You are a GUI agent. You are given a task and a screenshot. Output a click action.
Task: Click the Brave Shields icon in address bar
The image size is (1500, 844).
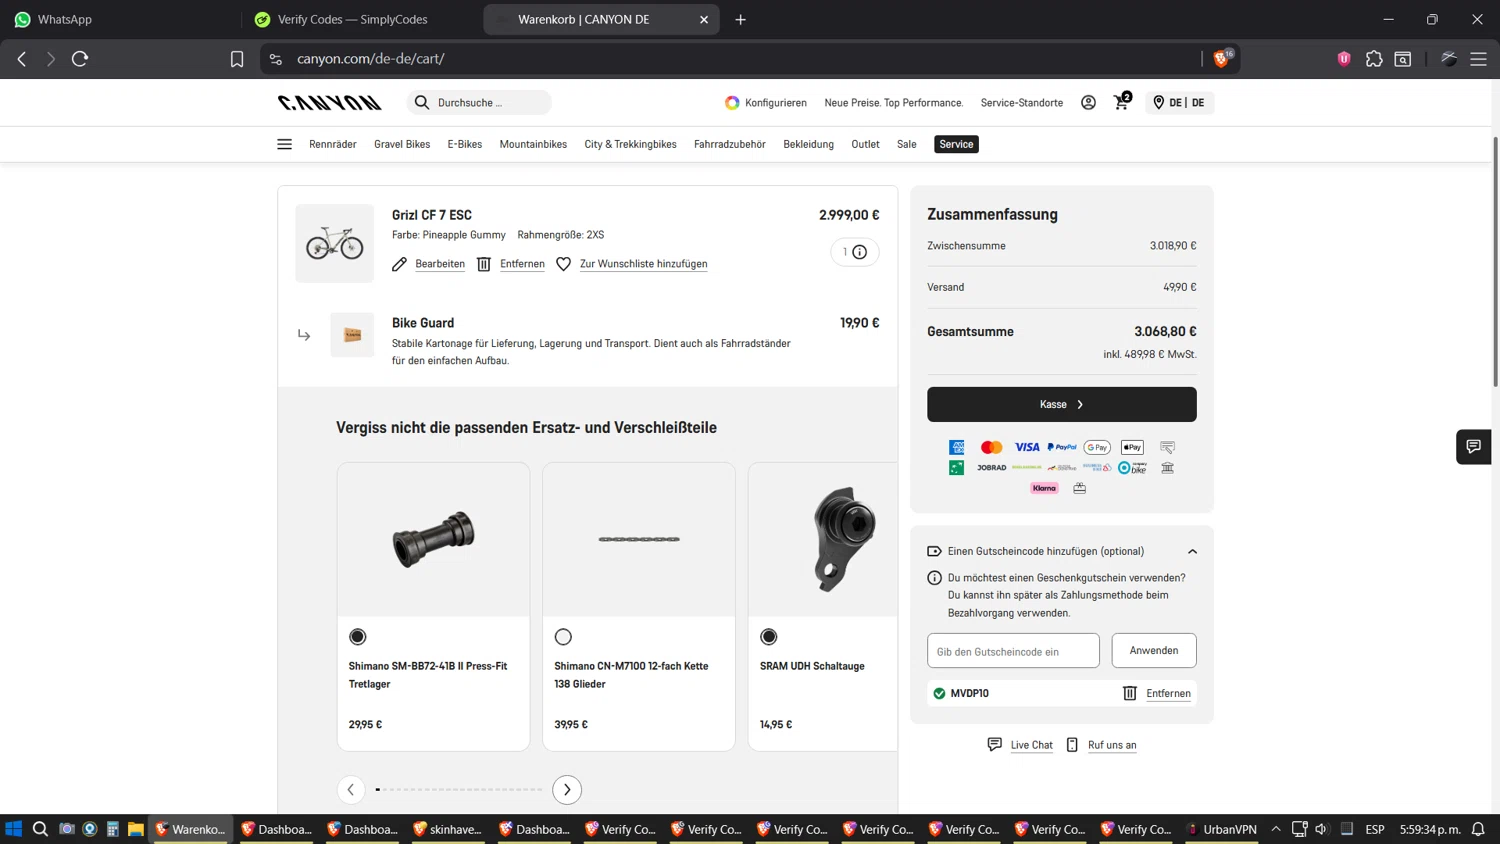(1222, 58)
